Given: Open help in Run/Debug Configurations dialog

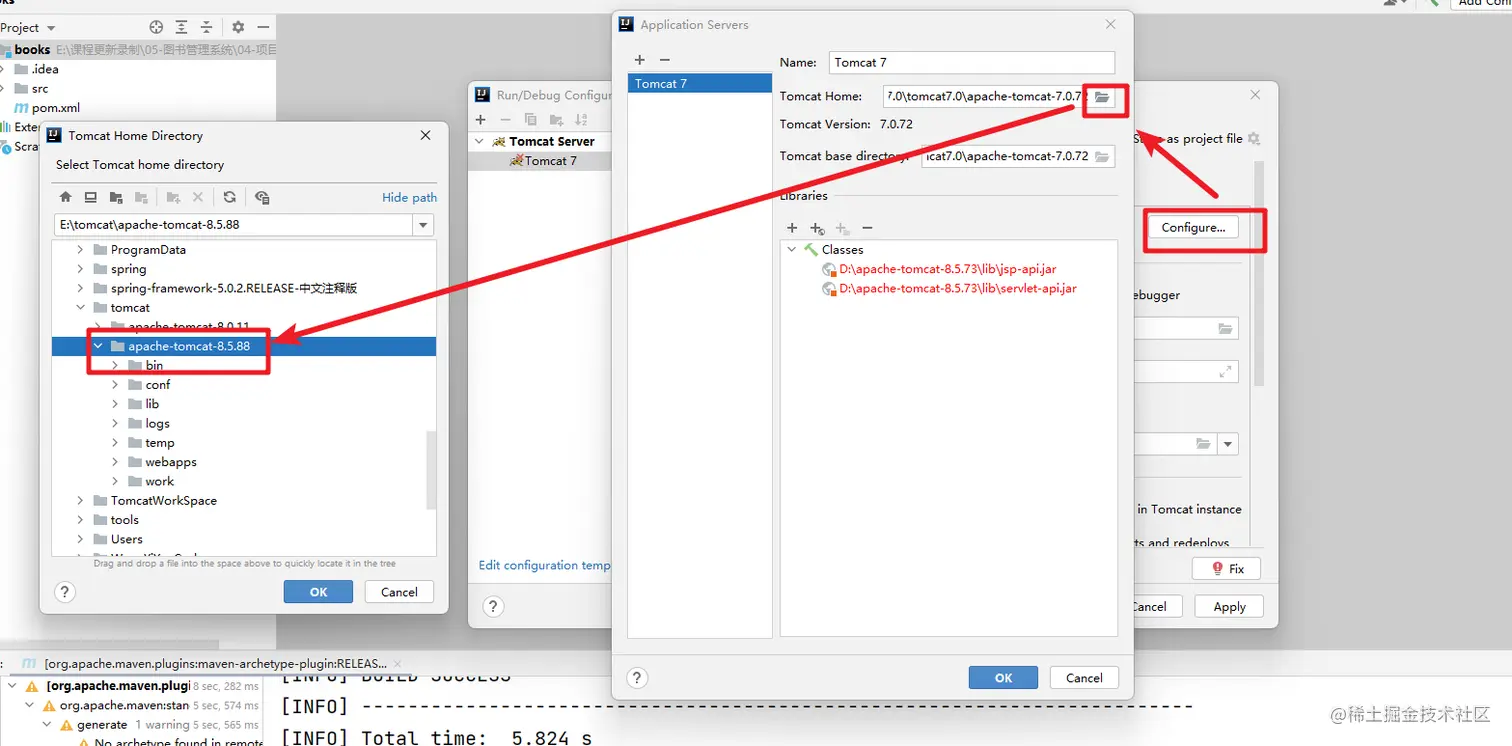Looking at the screenshot, I should click(x=493, y=606).
